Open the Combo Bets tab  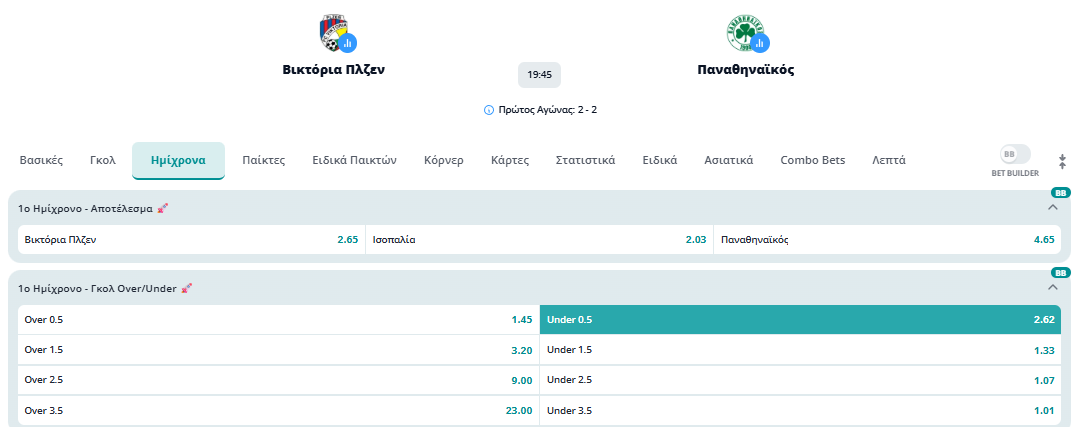(x=812, y=160)
